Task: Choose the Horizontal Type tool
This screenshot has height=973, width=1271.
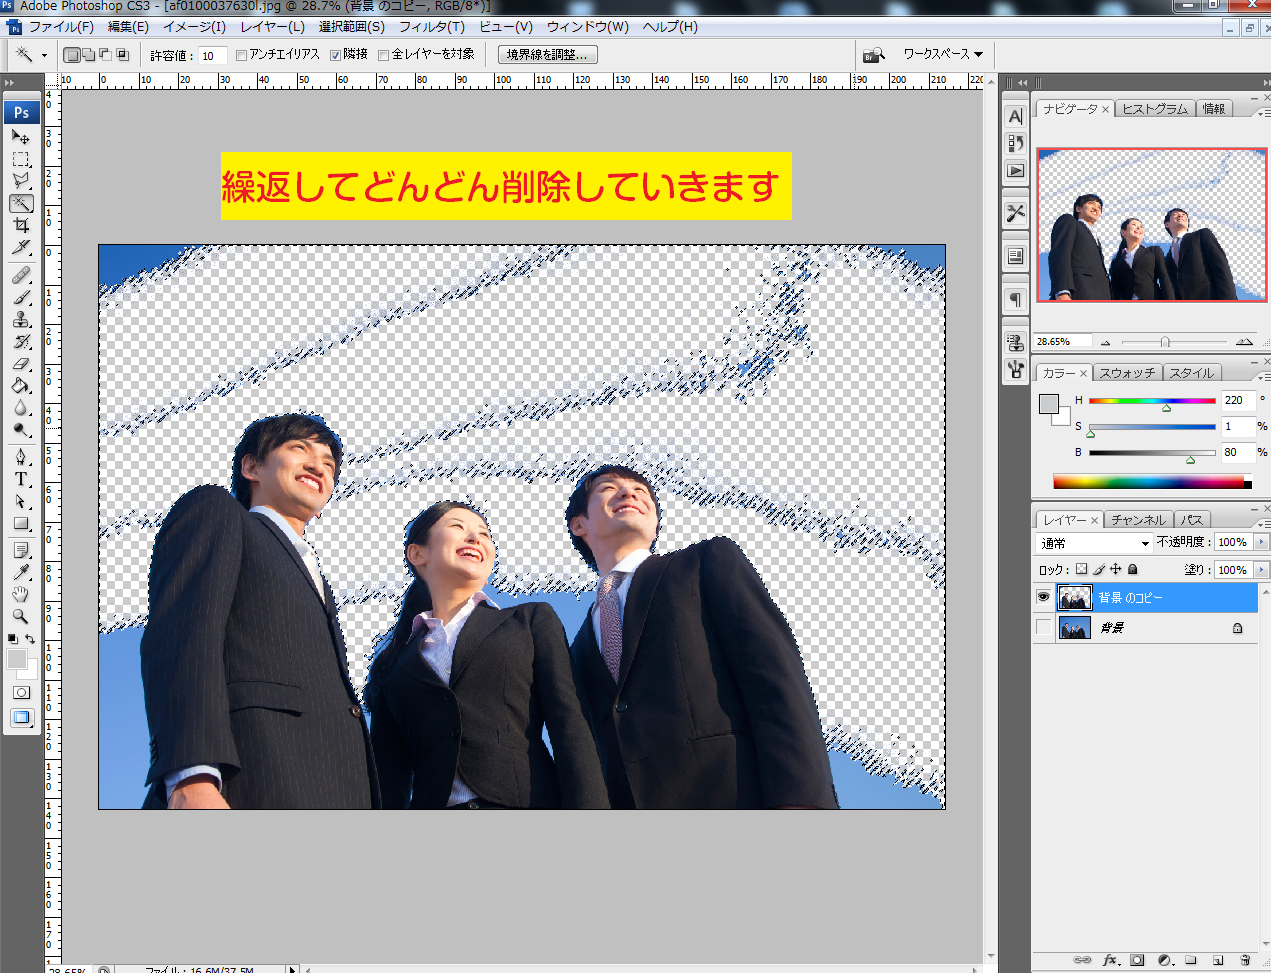Action: coord(21,479)
